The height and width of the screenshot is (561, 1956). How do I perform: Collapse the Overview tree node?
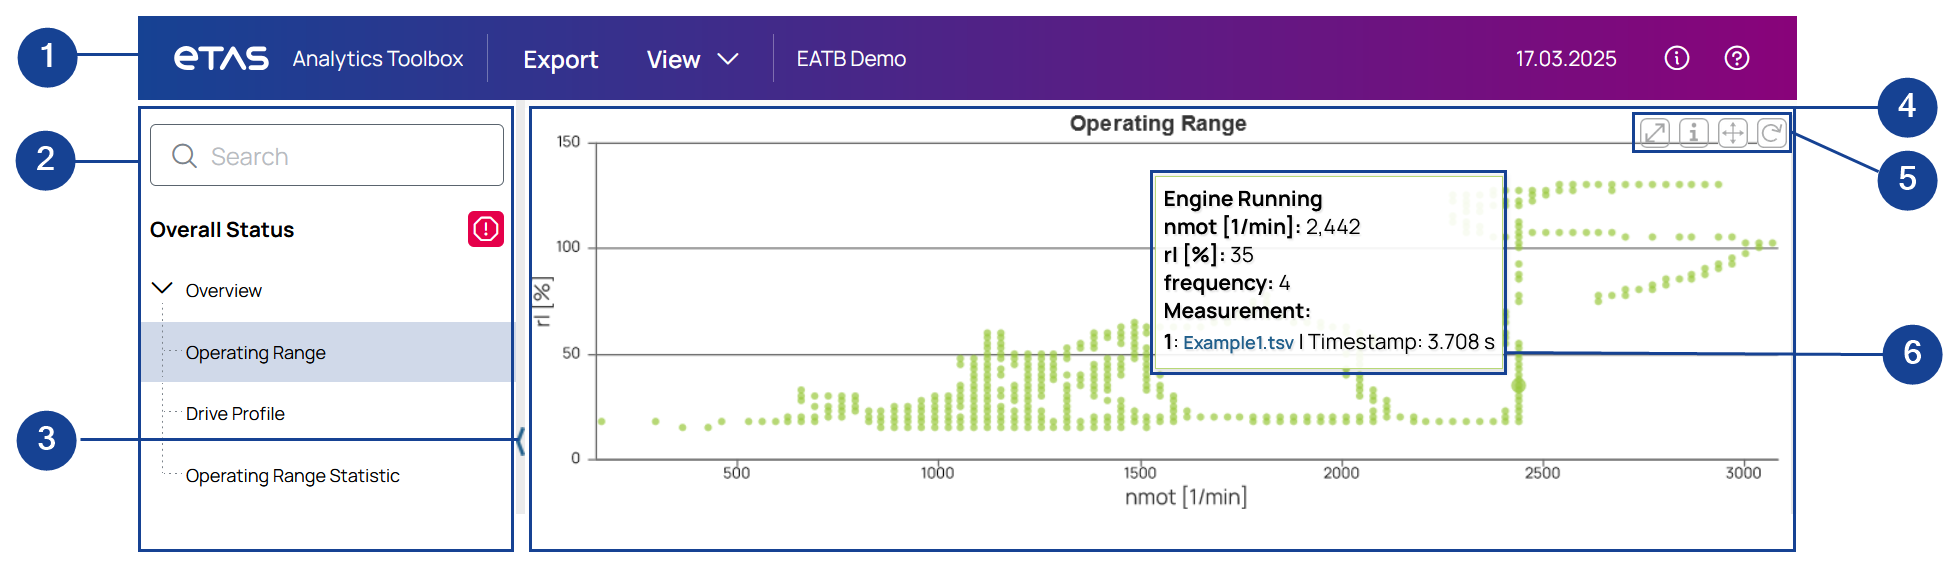[x=162, y=289]
